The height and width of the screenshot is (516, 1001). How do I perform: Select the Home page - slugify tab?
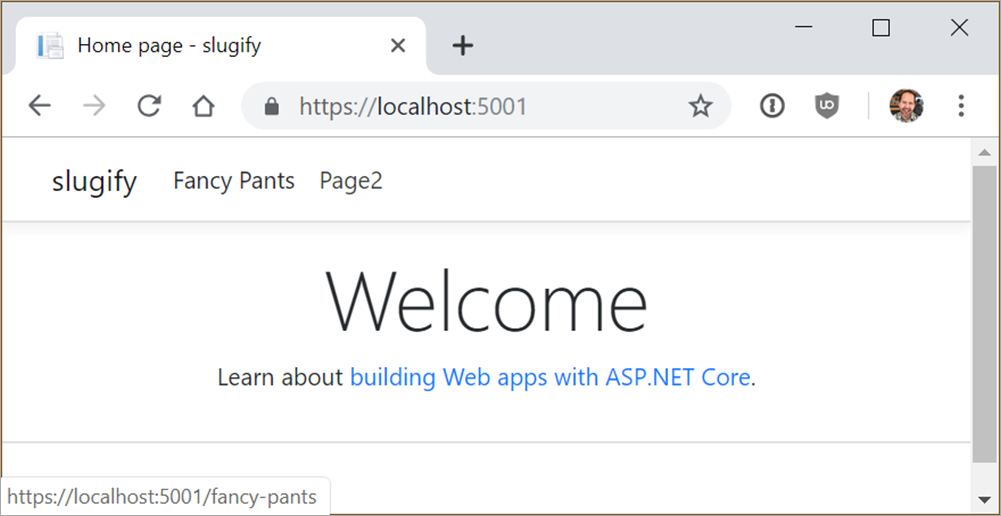200,45
